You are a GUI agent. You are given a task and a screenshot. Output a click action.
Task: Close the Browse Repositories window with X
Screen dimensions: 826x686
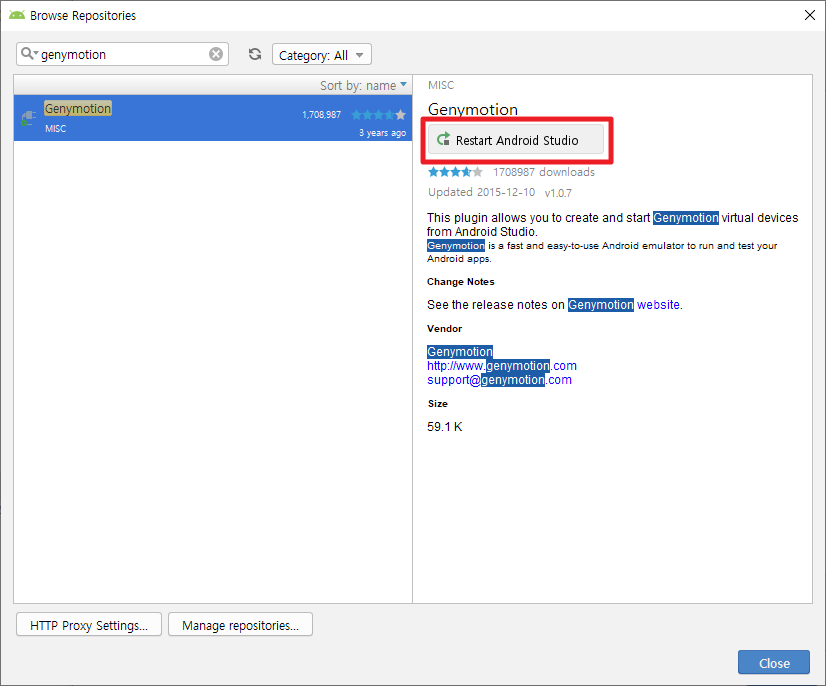coord(810,15)
